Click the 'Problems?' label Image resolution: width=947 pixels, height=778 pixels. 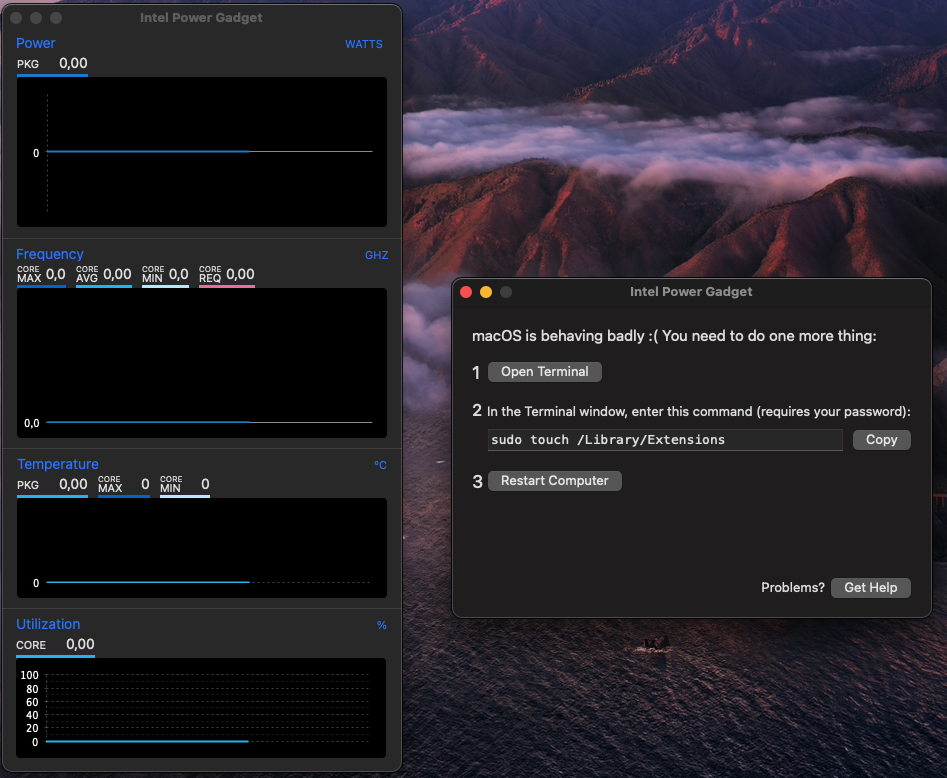[792, 588]
